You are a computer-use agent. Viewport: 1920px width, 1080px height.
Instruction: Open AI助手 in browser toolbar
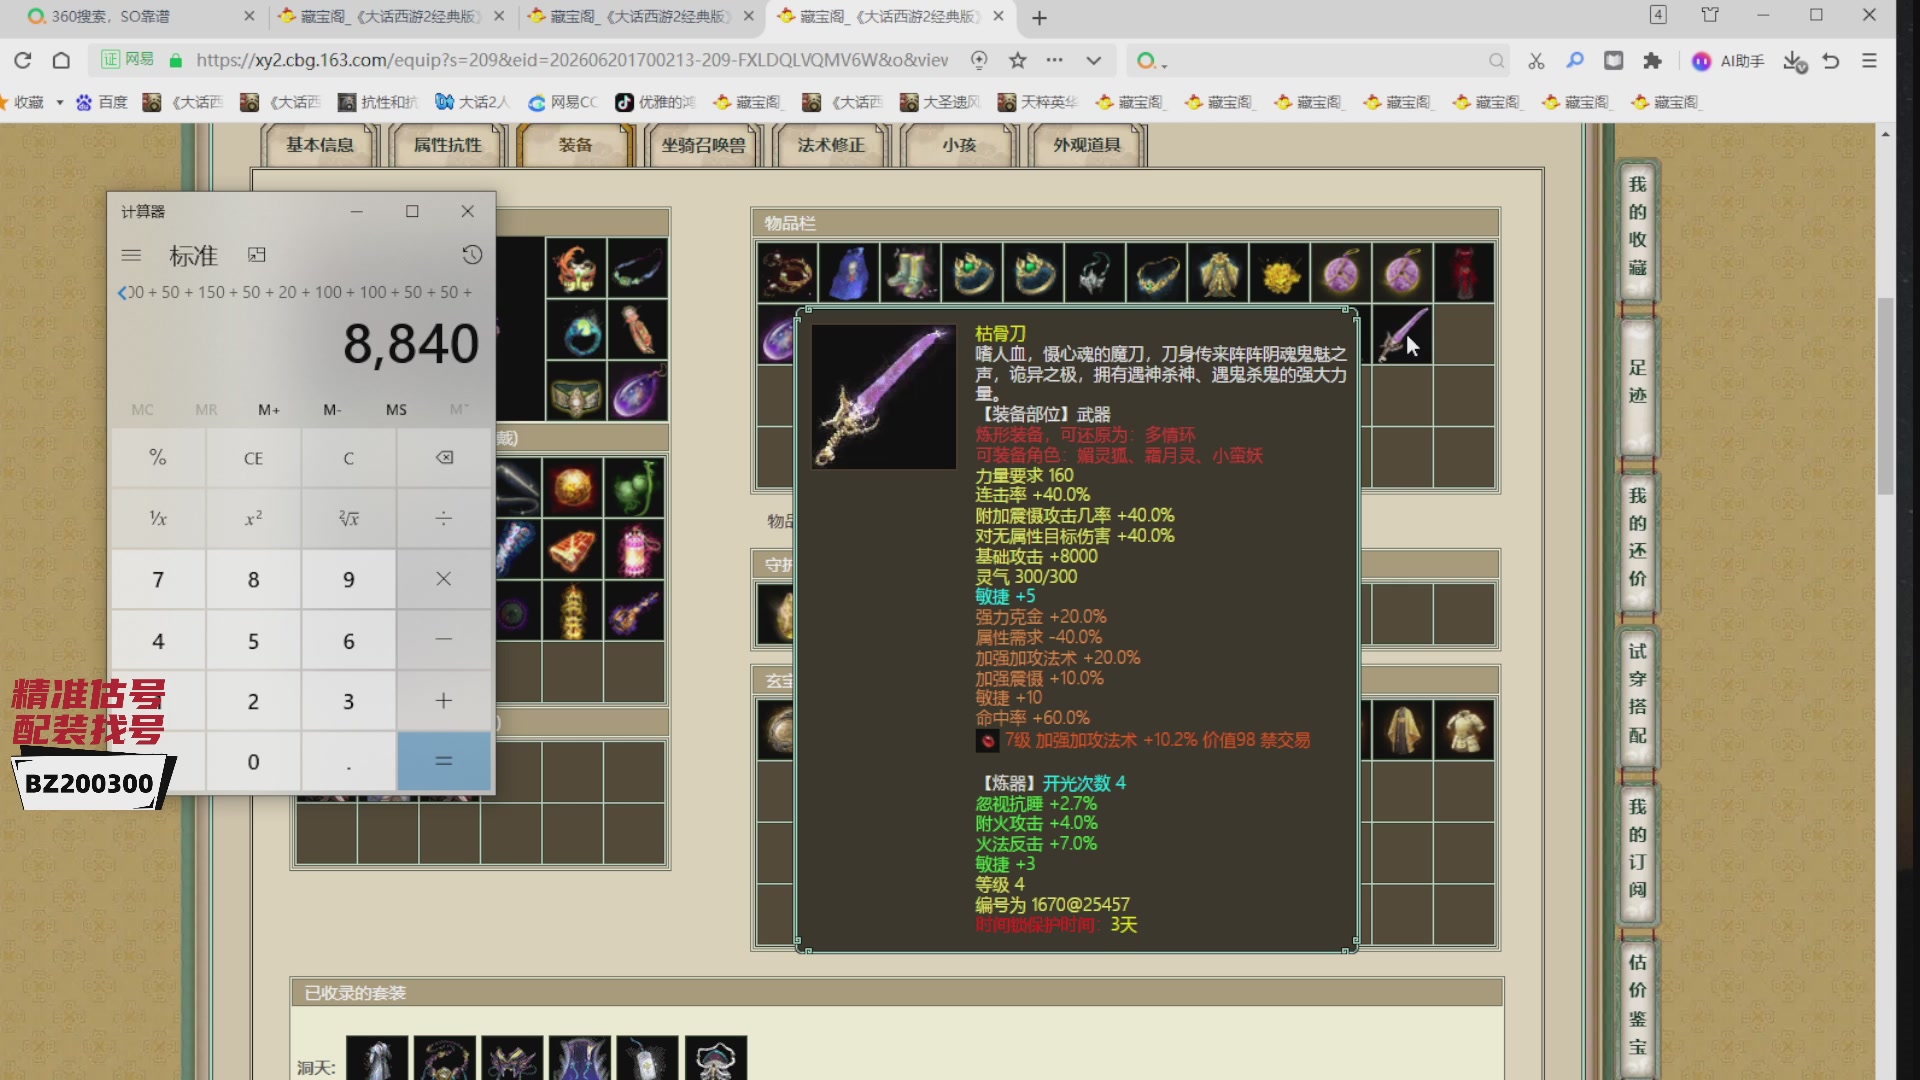click(1728, 61)
